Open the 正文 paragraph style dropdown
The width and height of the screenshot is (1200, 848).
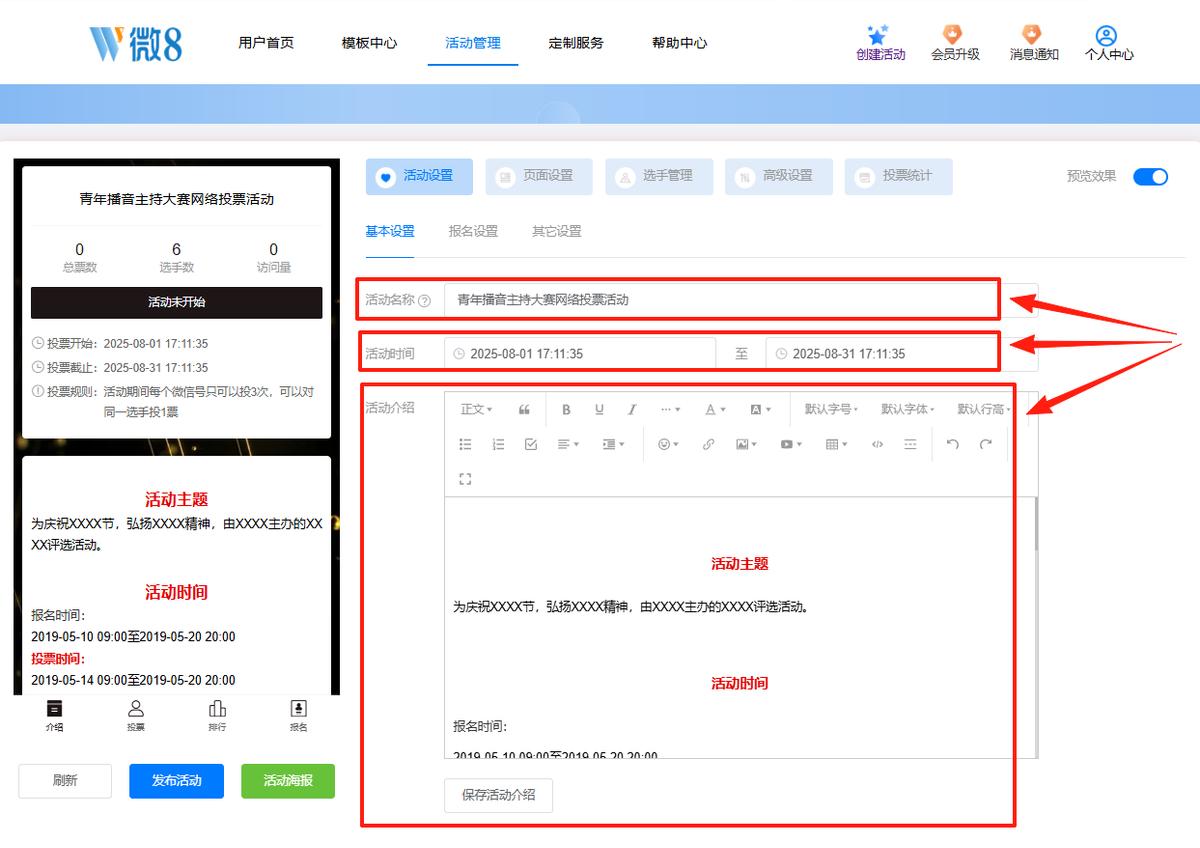(x=476, y=409)
